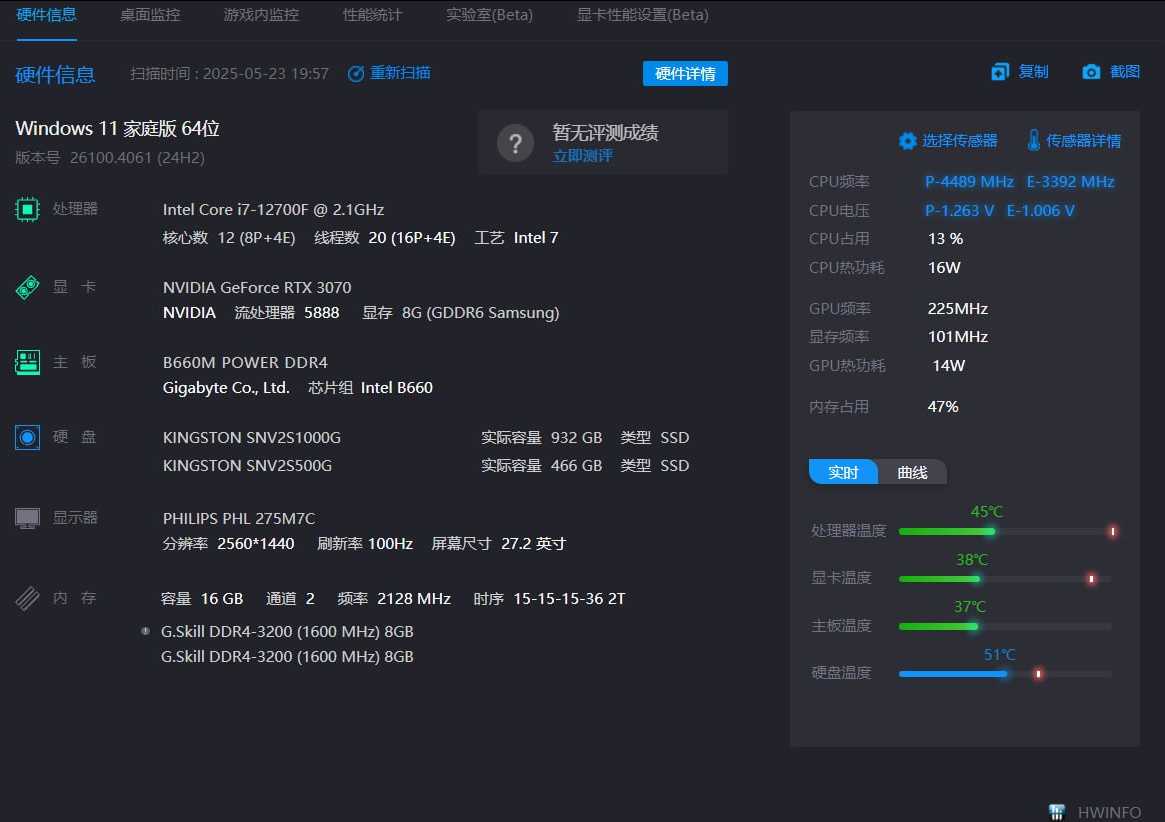
Task: Click the 选择传感器 gear icon
Action: click(907, 140)
